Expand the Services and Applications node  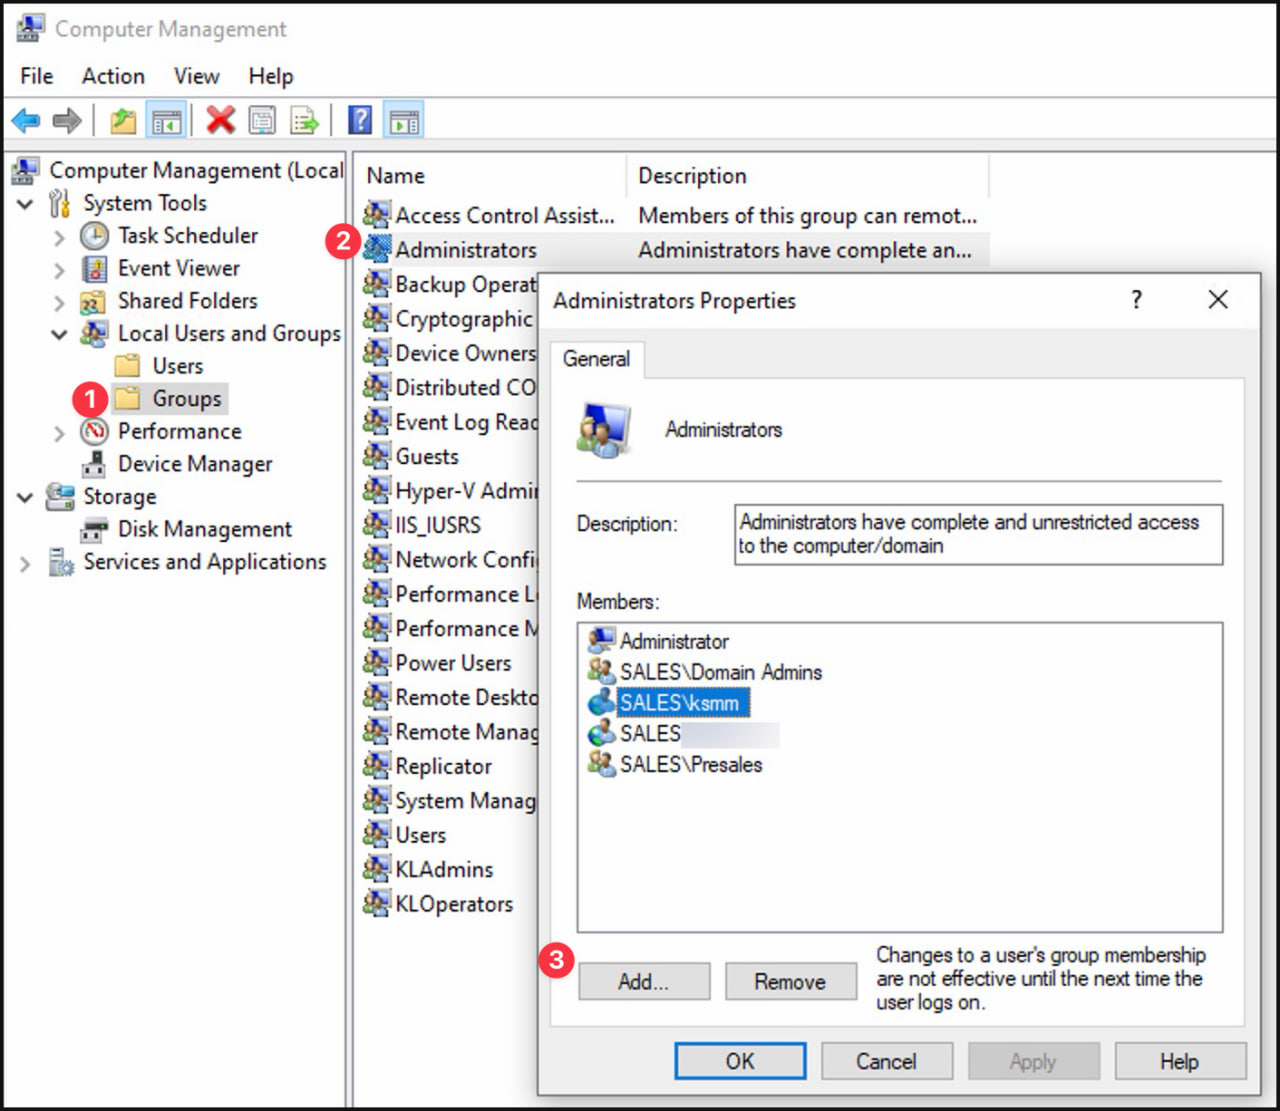(25, 563)
